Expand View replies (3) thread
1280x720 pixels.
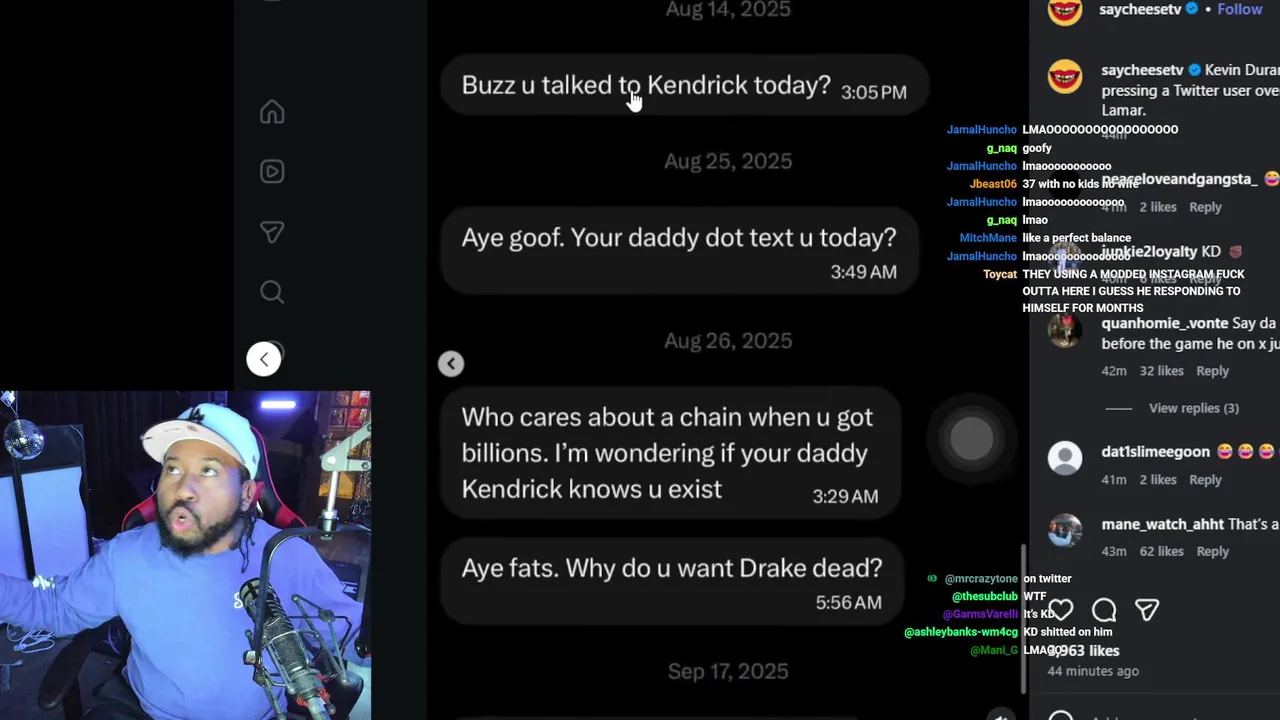coord(1194,408)
